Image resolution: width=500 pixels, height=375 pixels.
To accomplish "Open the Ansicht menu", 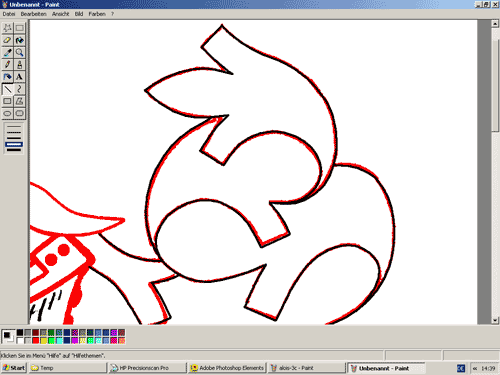I will pos(60,14).
